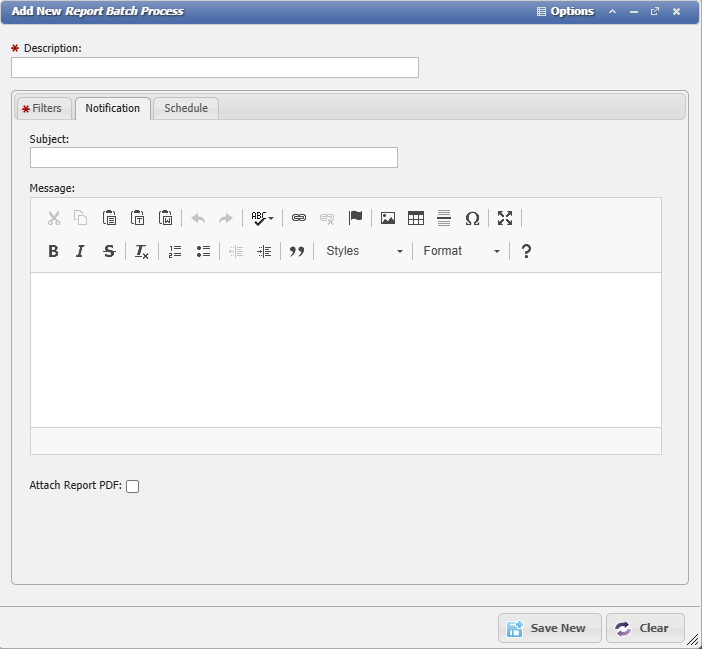Insert an image into the message
The image size is (702, 649).
coord(388,218)
